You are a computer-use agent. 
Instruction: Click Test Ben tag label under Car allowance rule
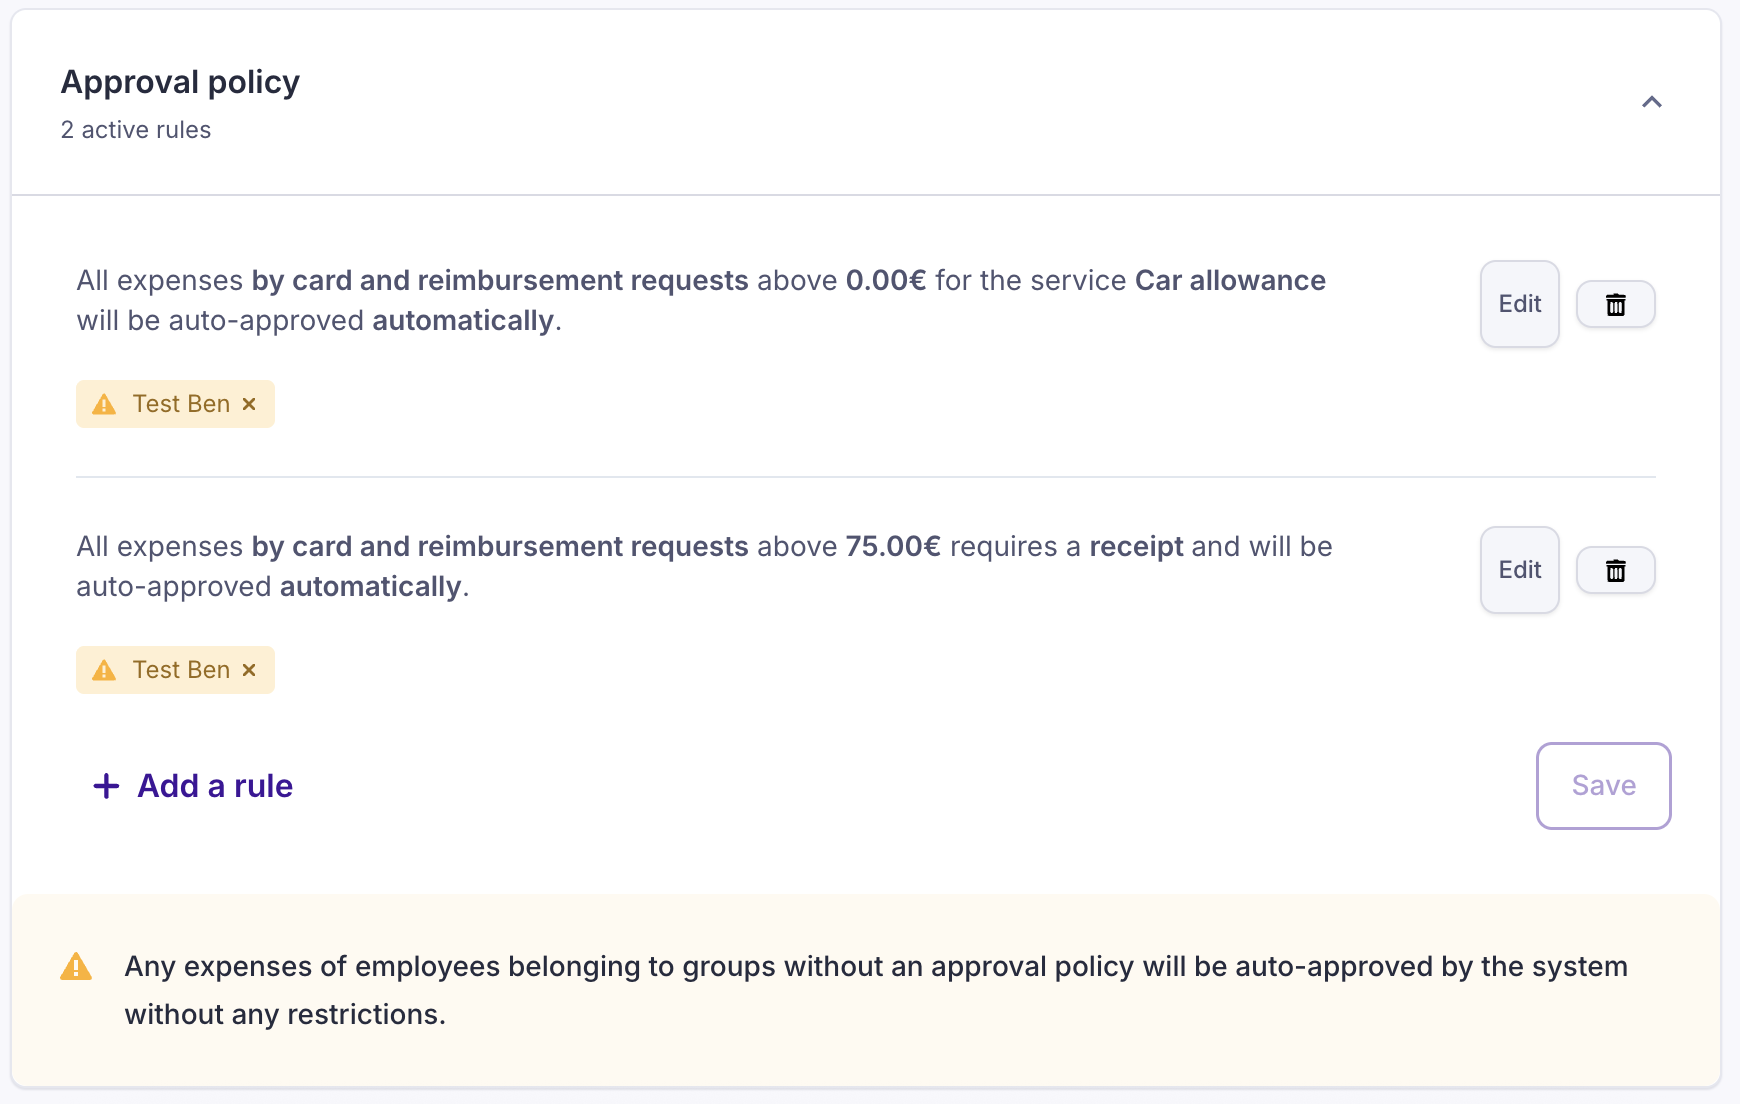click(181, 404)
